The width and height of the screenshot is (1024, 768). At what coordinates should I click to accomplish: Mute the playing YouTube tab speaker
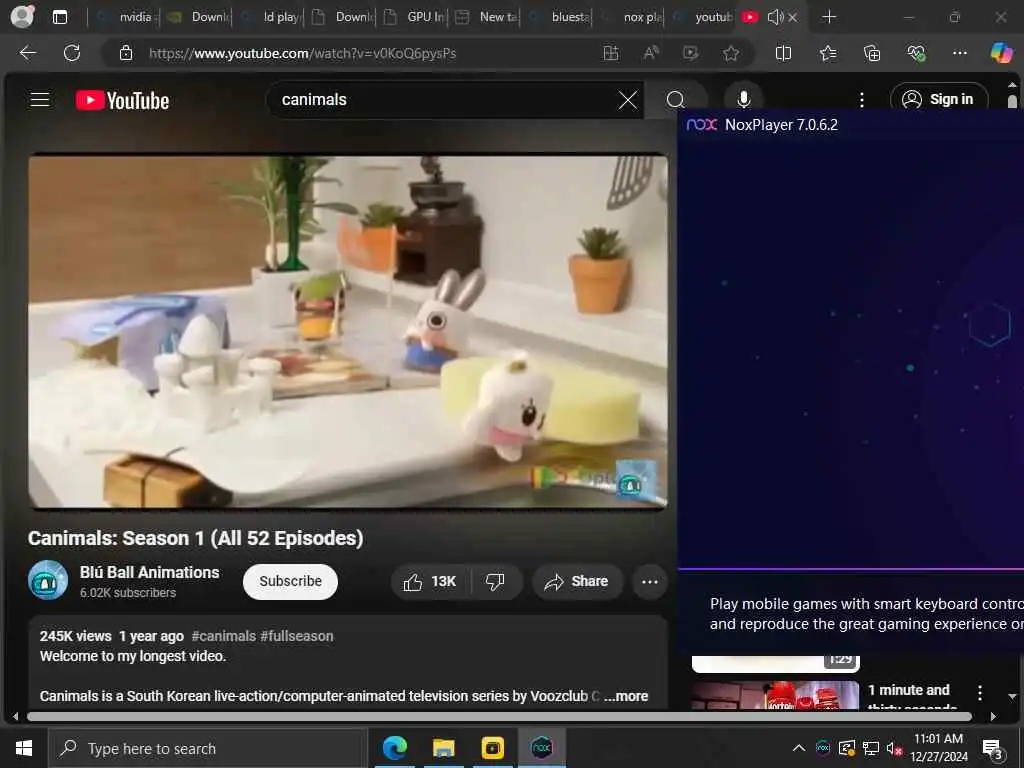click(775, 17)
